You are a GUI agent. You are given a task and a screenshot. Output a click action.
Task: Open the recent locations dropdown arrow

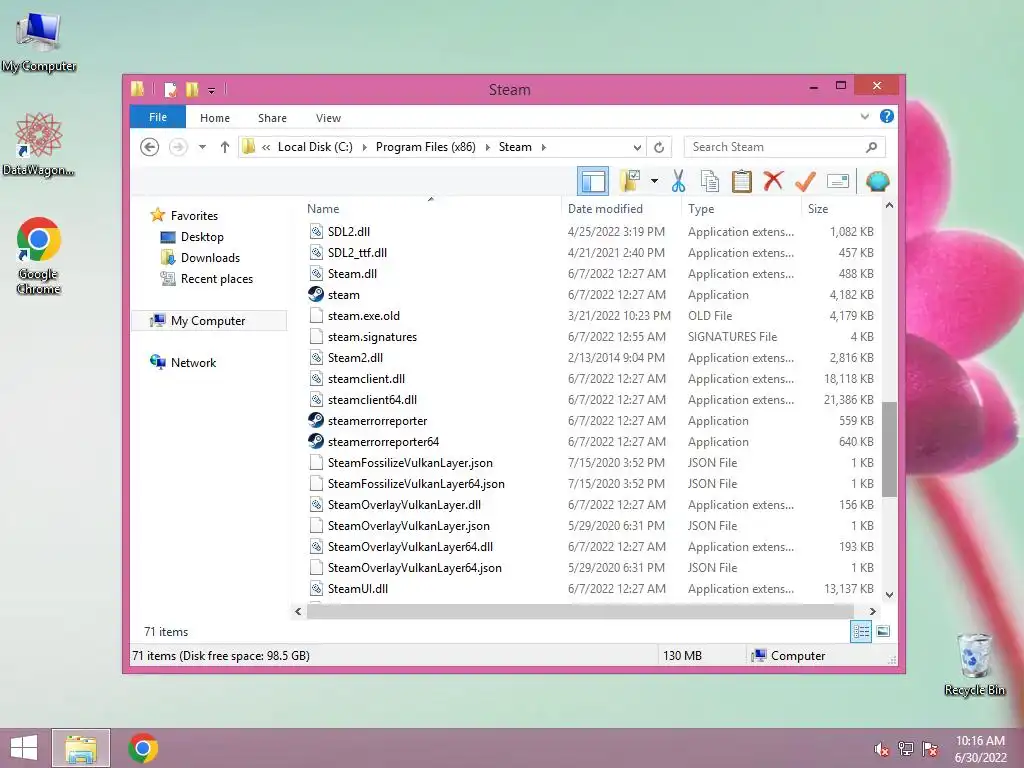coord(202,147)
